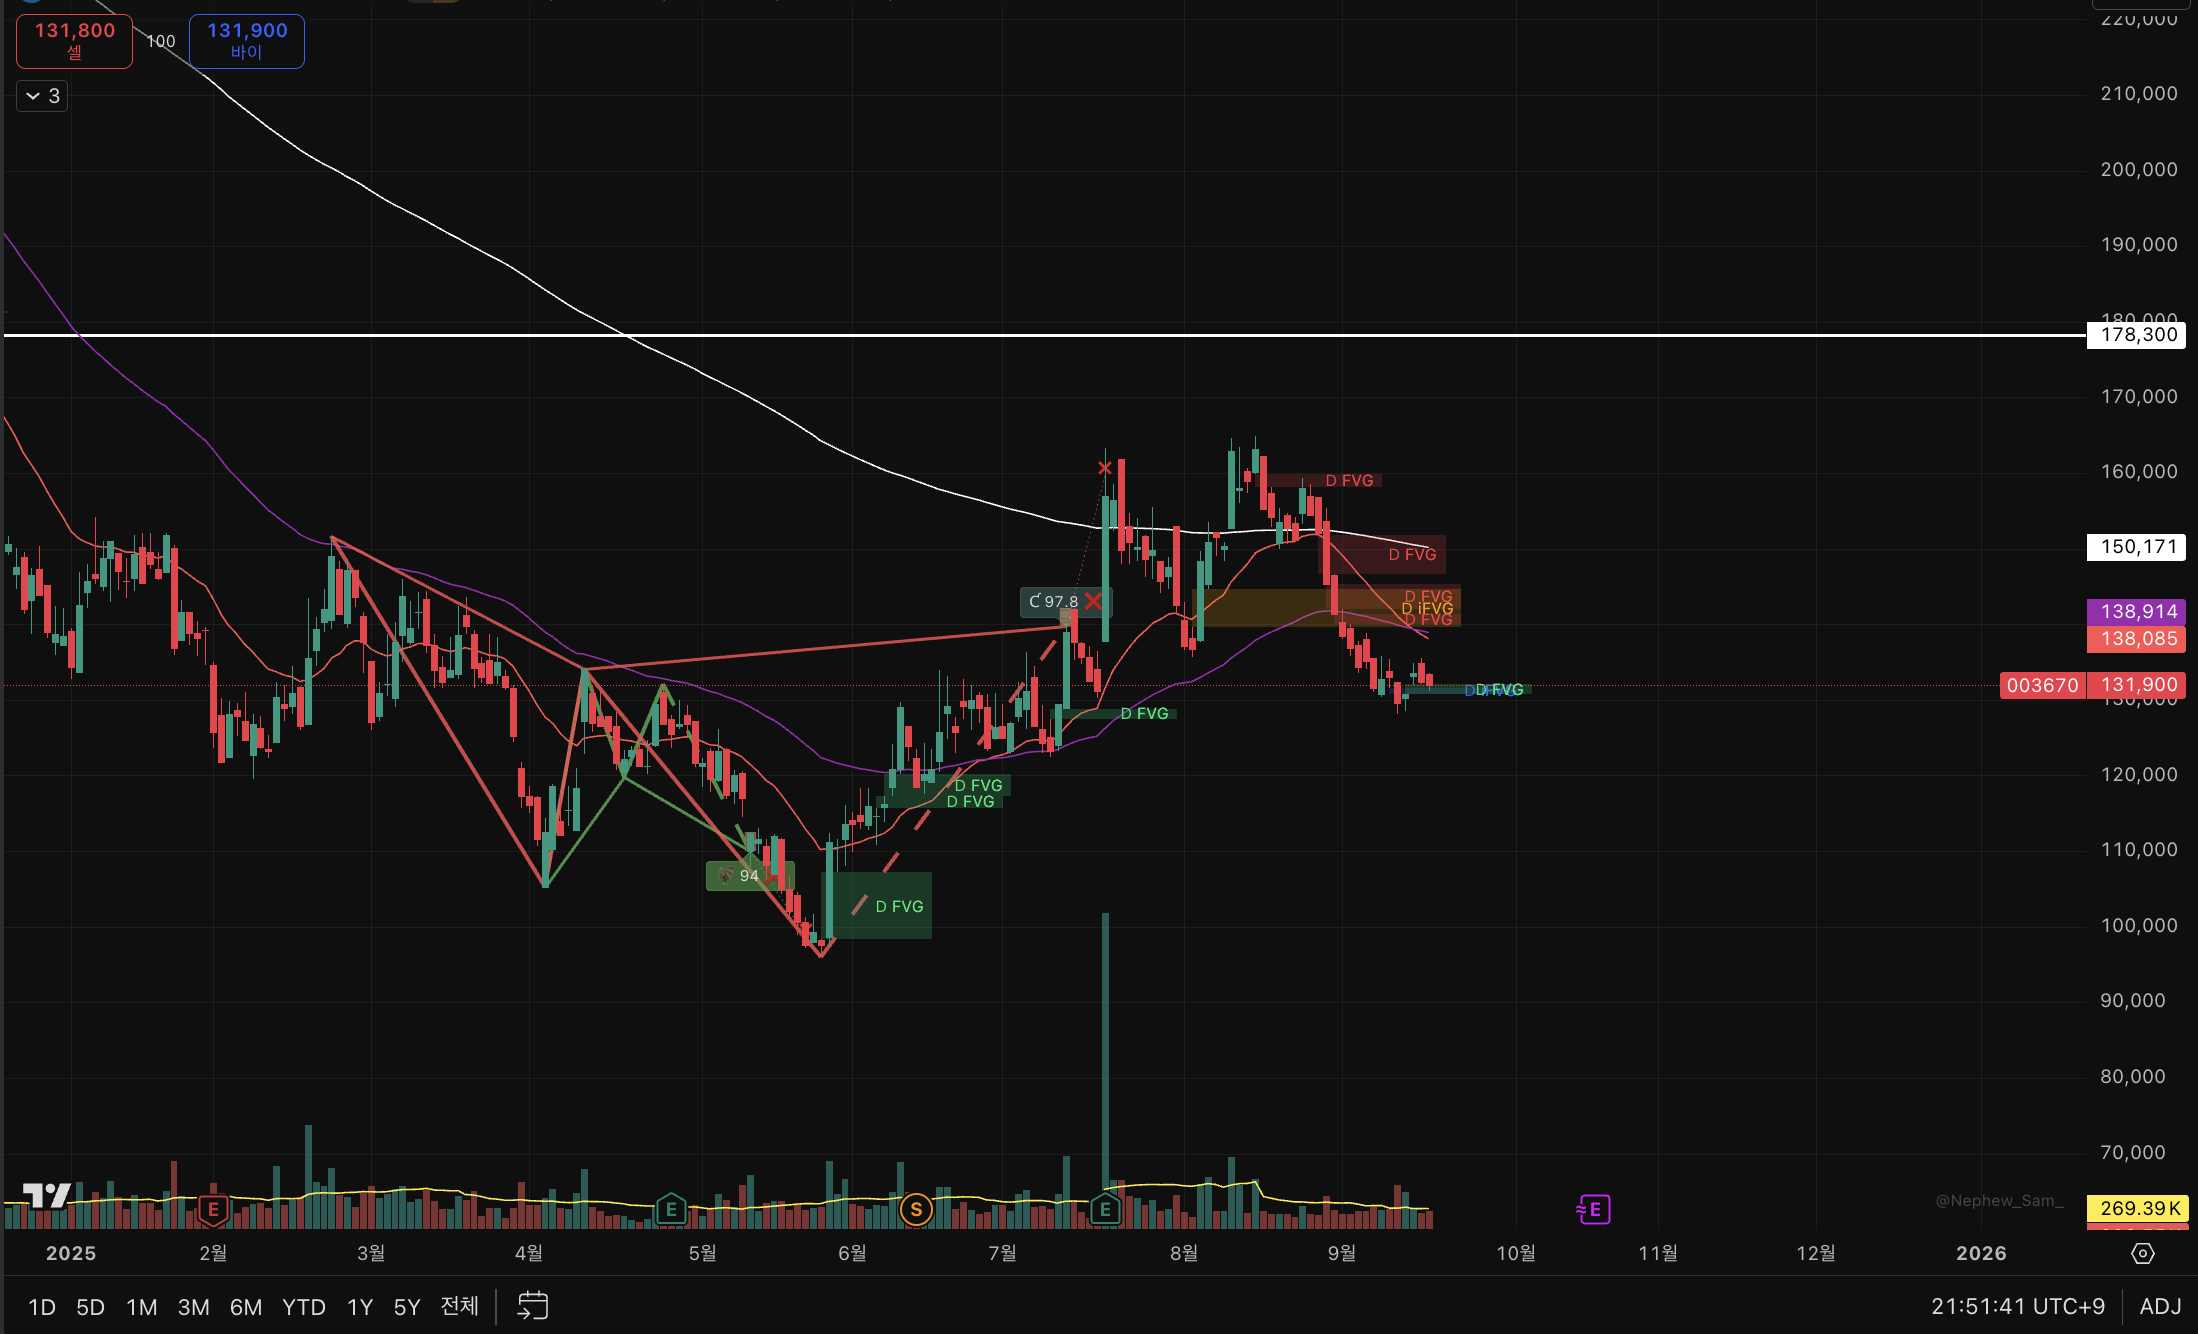This screenshot has width=2198, height=1334.
Task: Expand the collapsed indicator legend chevron
Action: [42, 96]
